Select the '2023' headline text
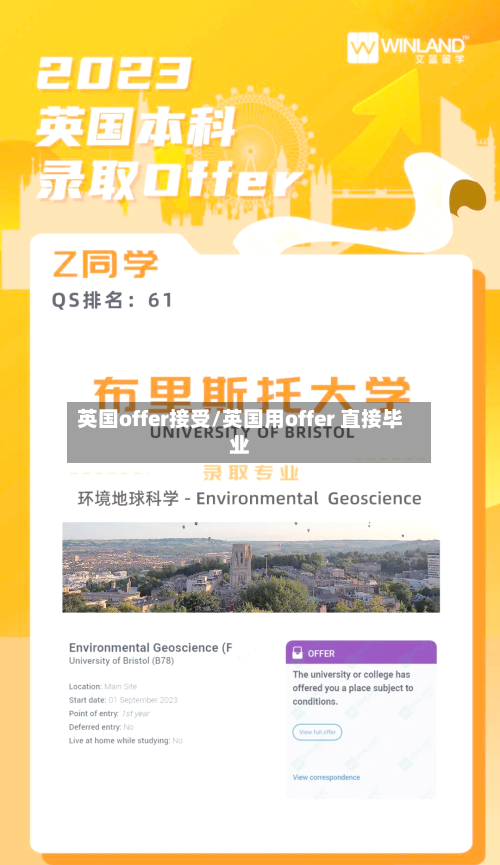This screenshot has width=500, height=865. coord(114,75)
